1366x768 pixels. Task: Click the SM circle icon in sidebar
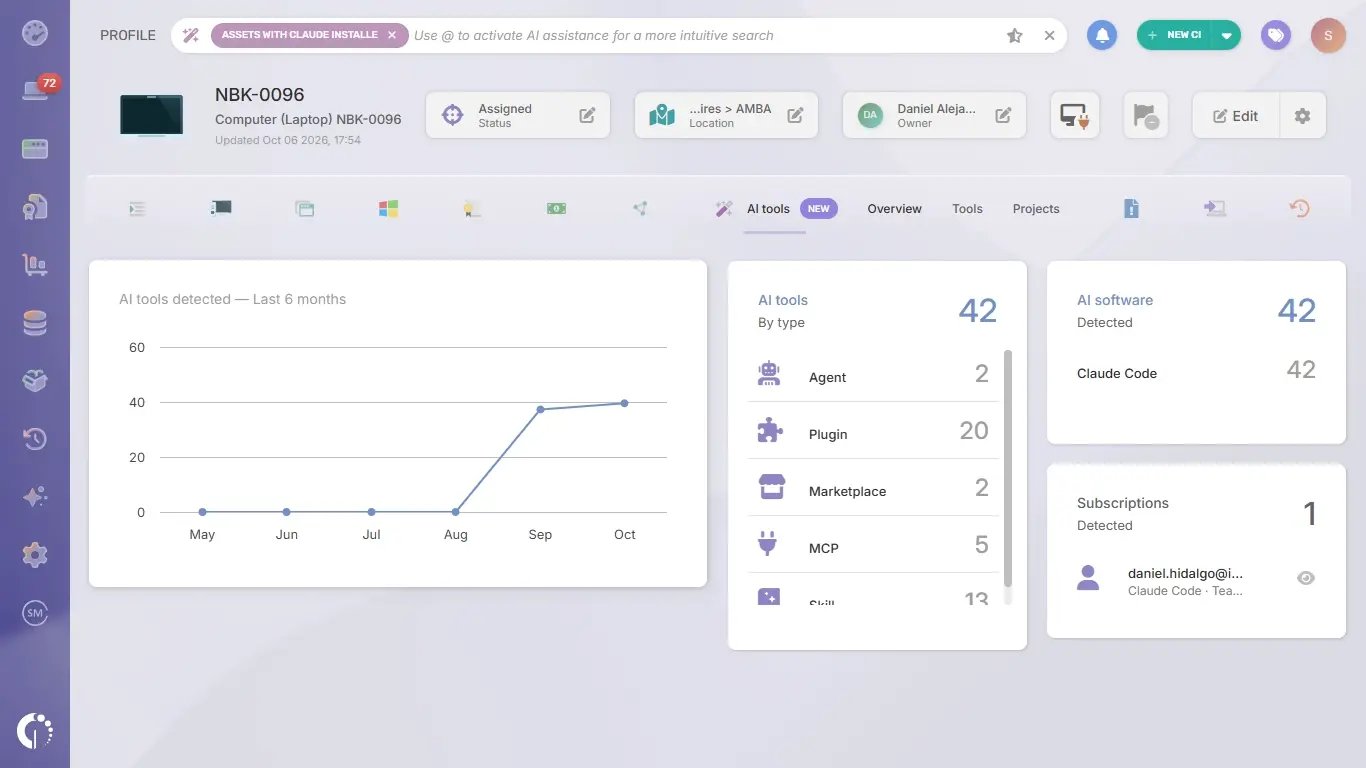click(x=35, y=613)
